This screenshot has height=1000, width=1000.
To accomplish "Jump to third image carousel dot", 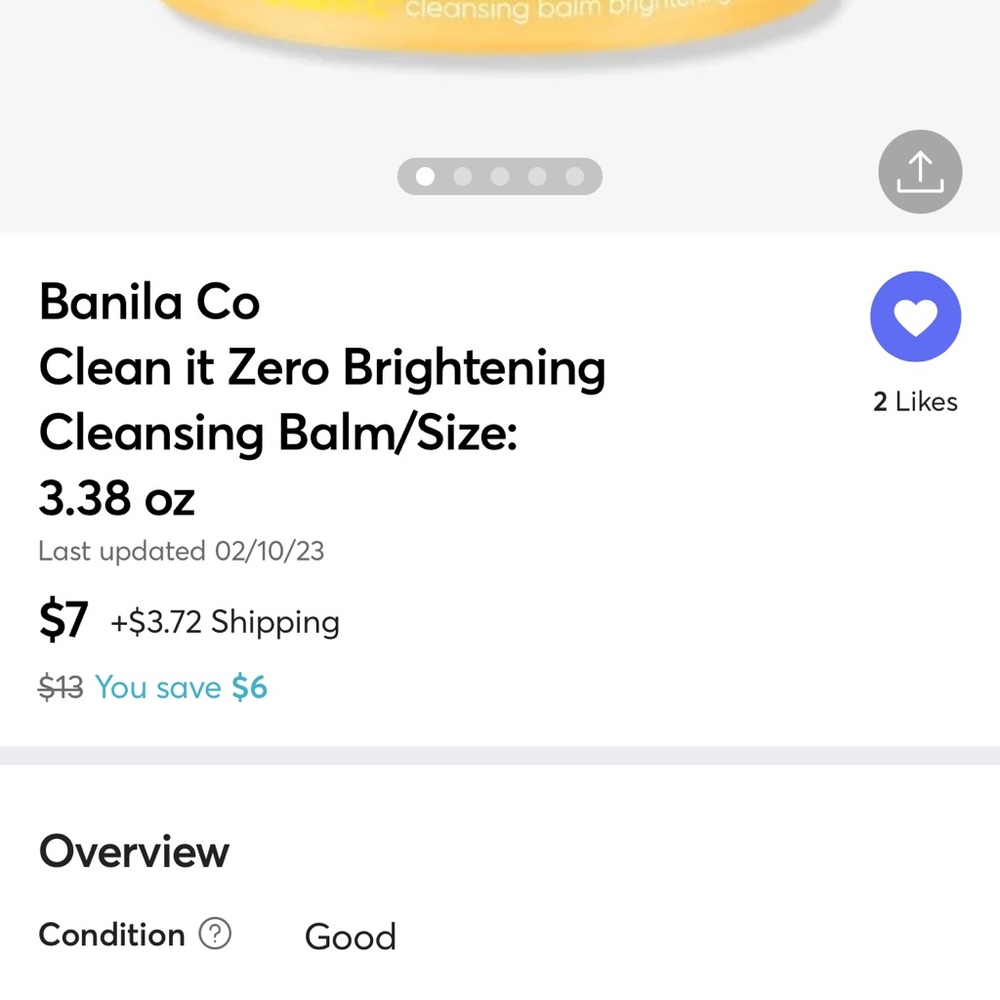I will 500,176.
